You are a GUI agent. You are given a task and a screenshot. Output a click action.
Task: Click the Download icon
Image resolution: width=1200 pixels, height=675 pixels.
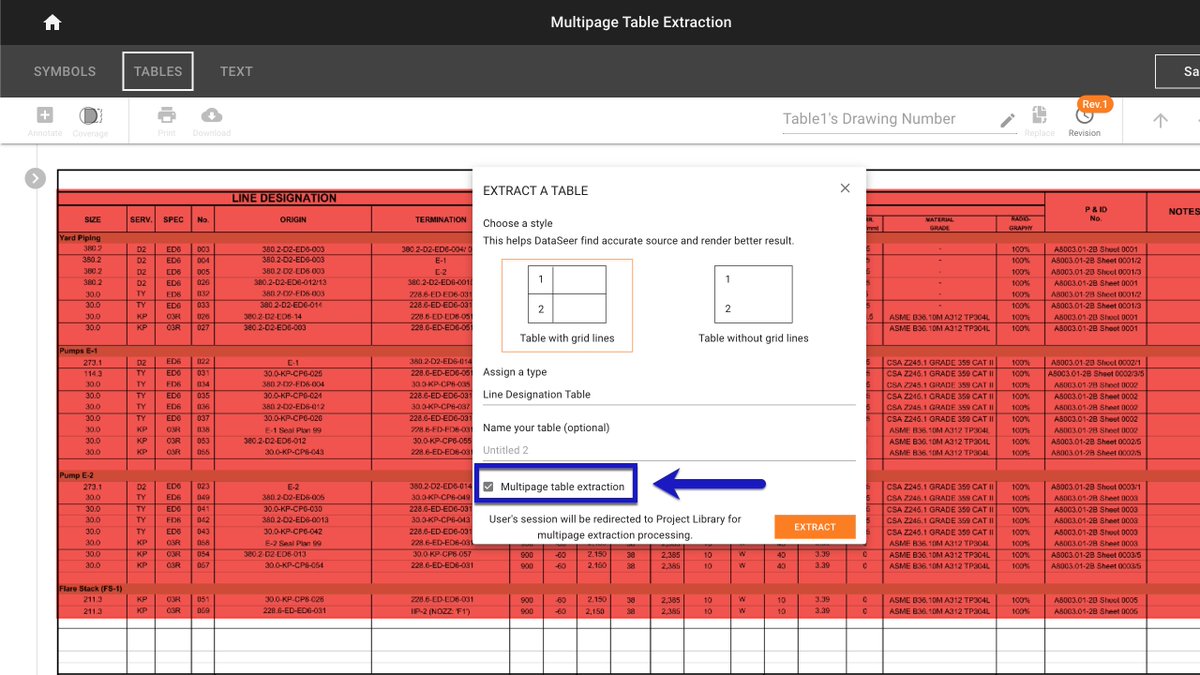tap(211, 115)
